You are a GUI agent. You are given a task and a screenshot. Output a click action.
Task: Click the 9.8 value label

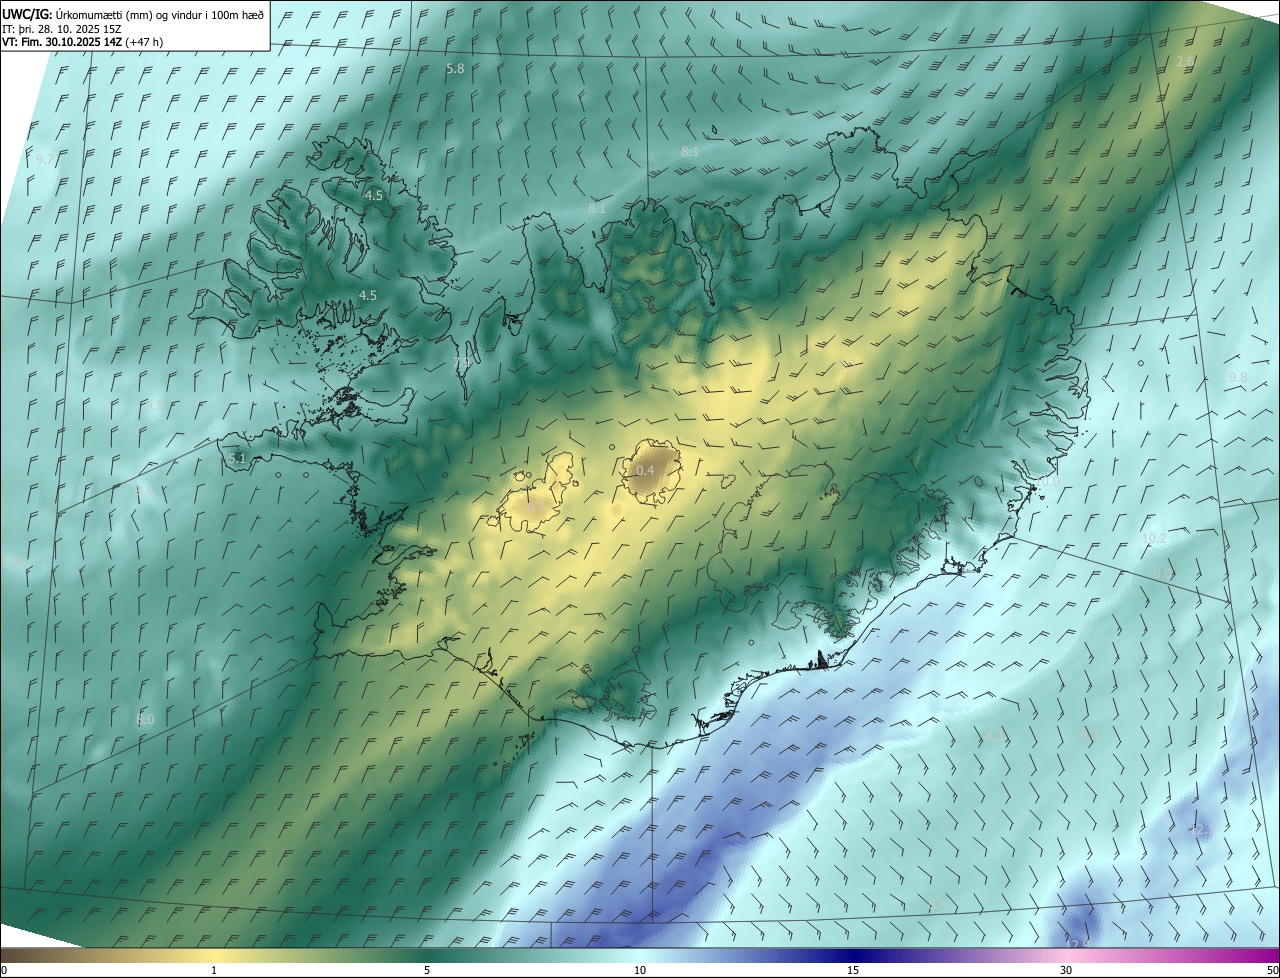(x=1238, y=377)
